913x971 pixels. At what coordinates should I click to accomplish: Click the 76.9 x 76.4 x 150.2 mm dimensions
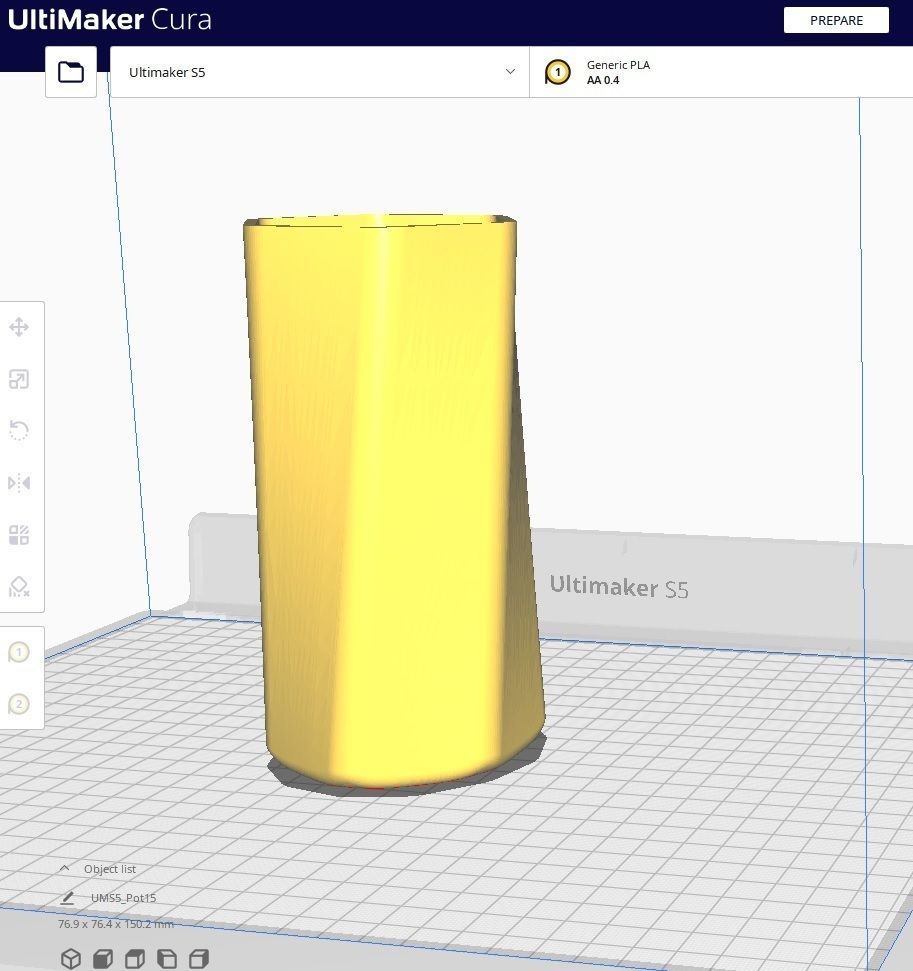pyautogui.click(x=116, y=924)
